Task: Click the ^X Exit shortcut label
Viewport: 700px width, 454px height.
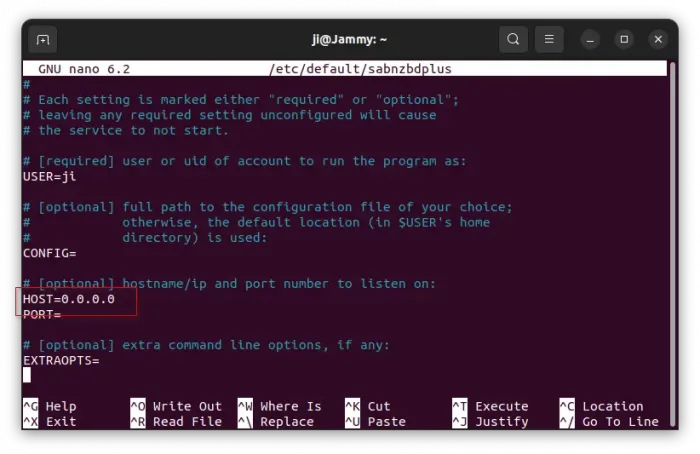Action: pyautogui.click(x=50, y=421)
